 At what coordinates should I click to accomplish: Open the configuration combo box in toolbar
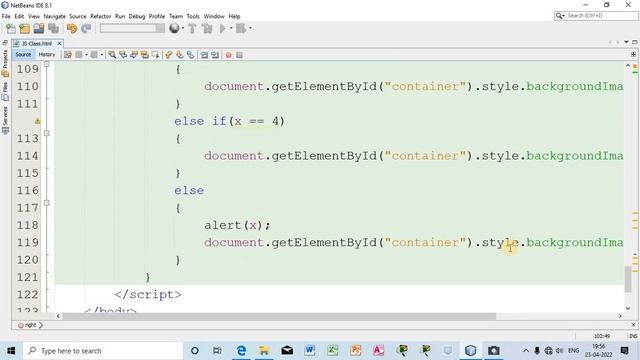(x=132, y=29)
